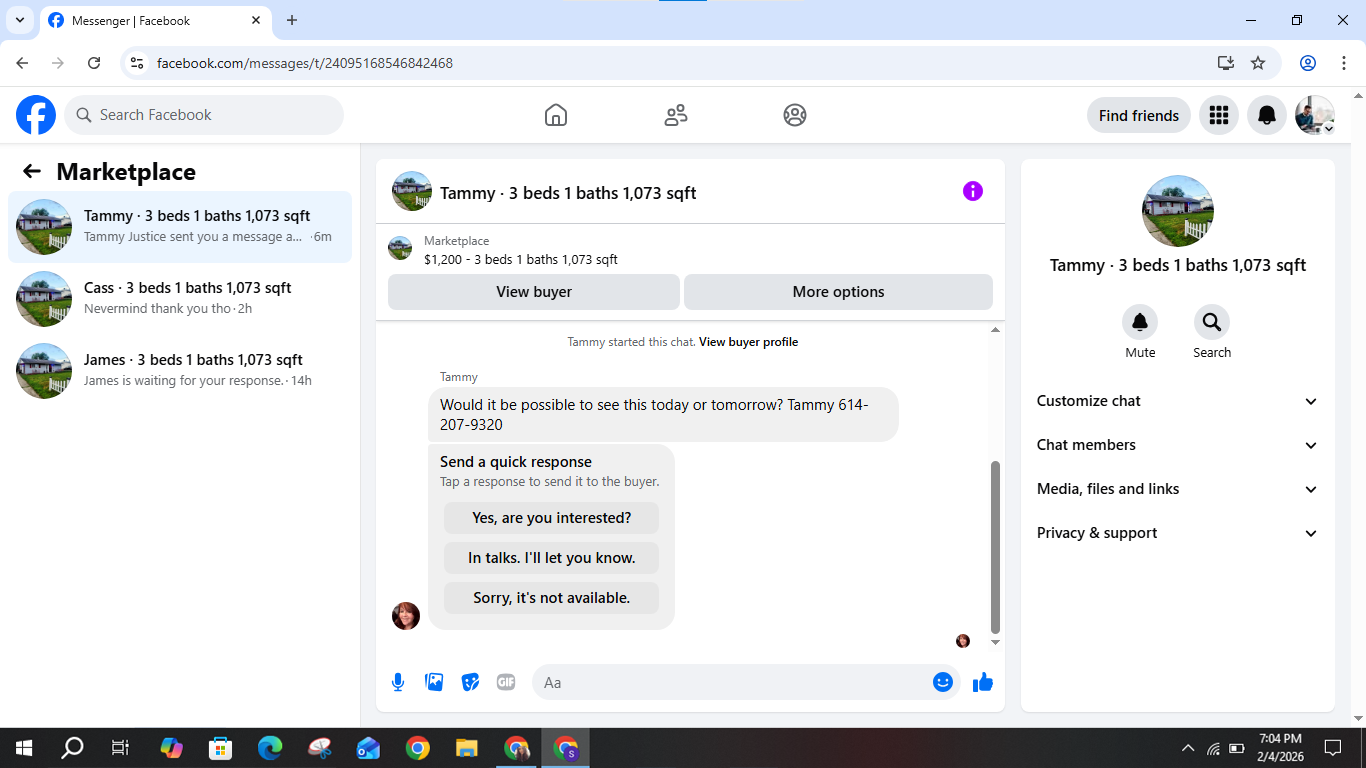Open the Chrome three-dot menu
This screenshot has height=768, width=1366.
pos(1344,63)
